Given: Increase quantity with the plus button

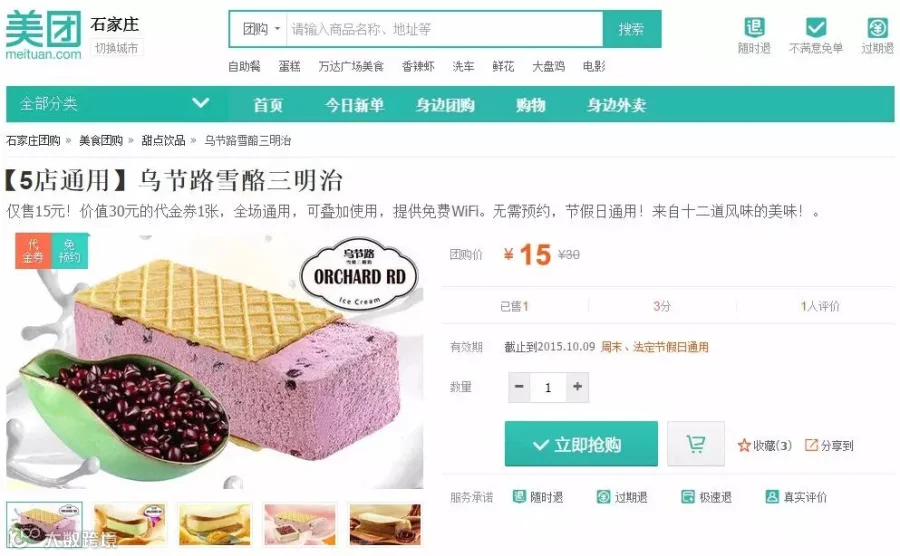Looking at the screenshot, I should 577,387.
